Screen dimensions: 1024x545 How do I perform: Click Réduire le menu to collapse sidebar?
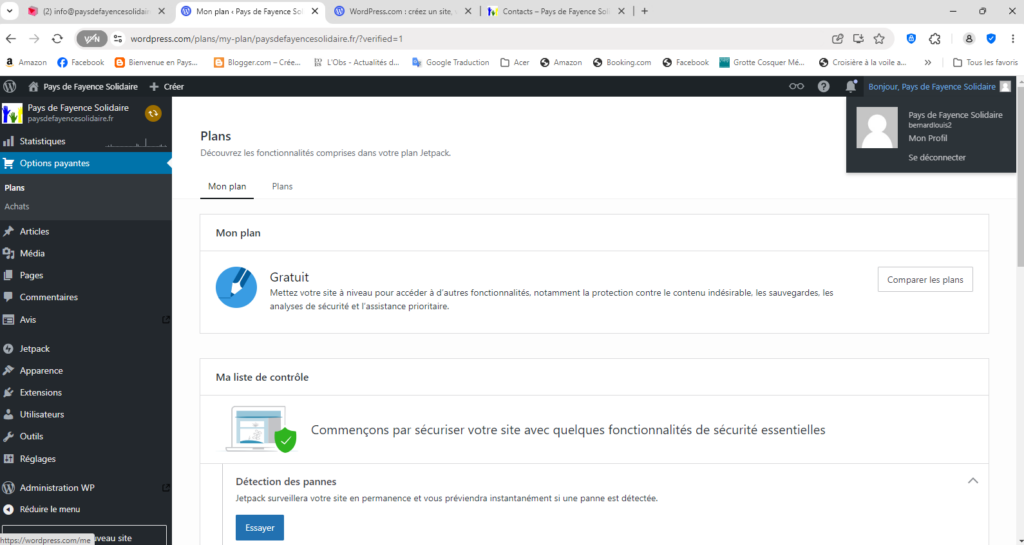tap(49, 509)
